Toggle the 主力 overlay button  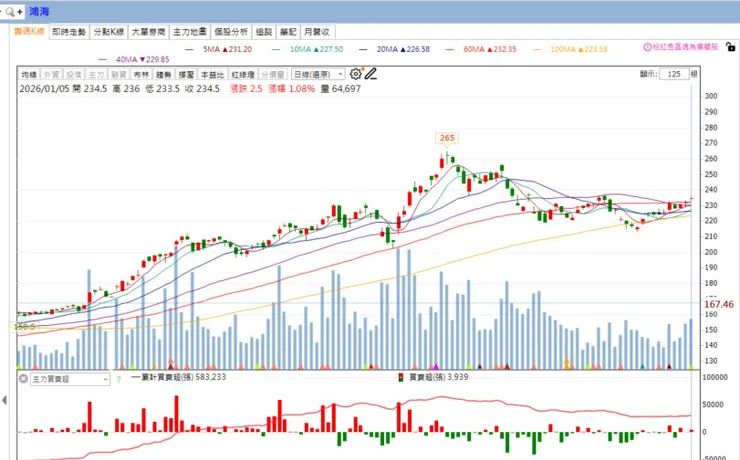click(x=97, y=75)
